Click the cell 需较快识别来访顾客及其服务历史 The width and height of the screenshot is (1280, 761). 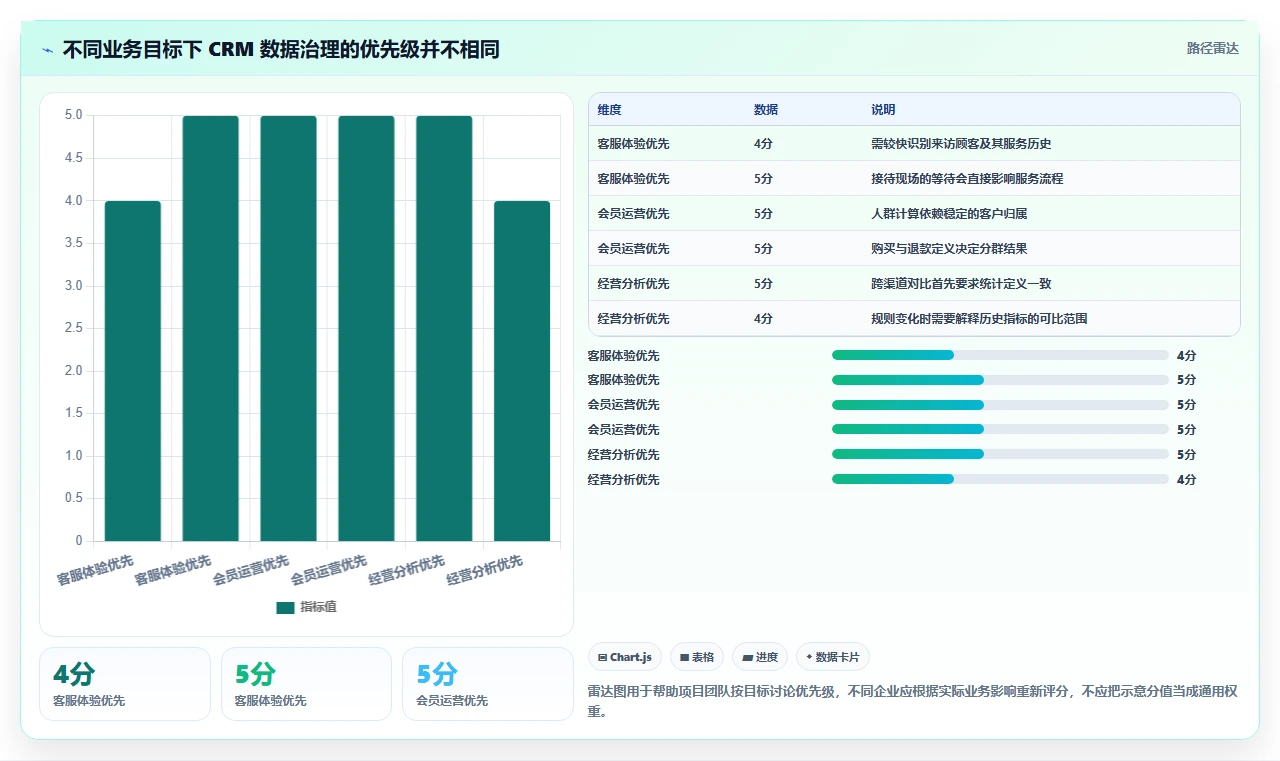(x=961, y=144)
